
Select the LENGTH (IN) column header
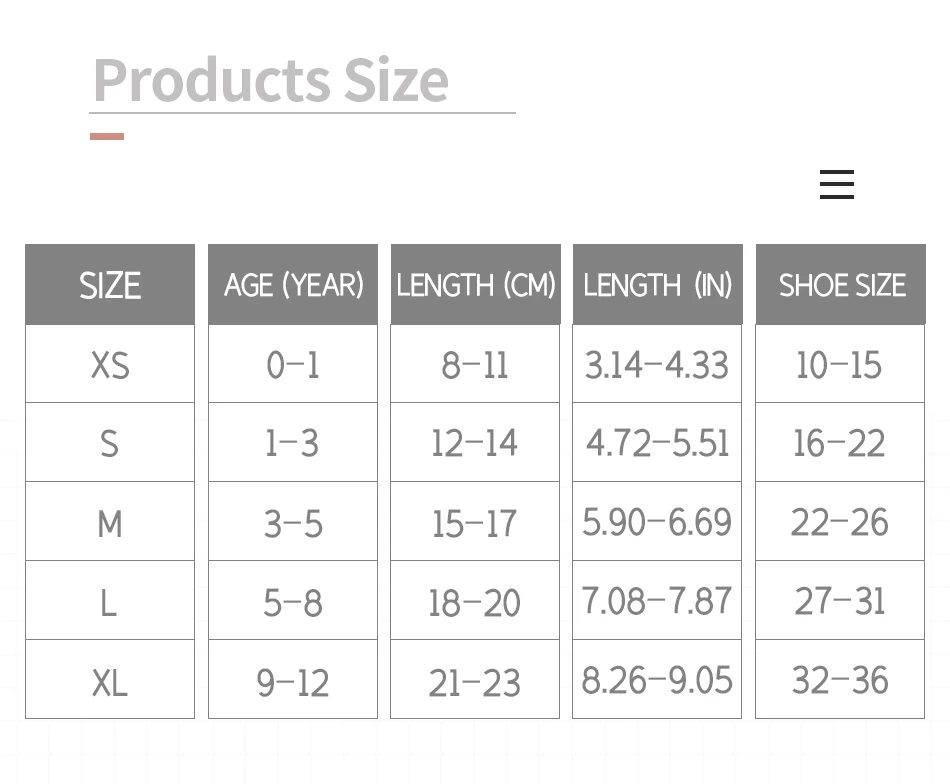click(657, 285)
